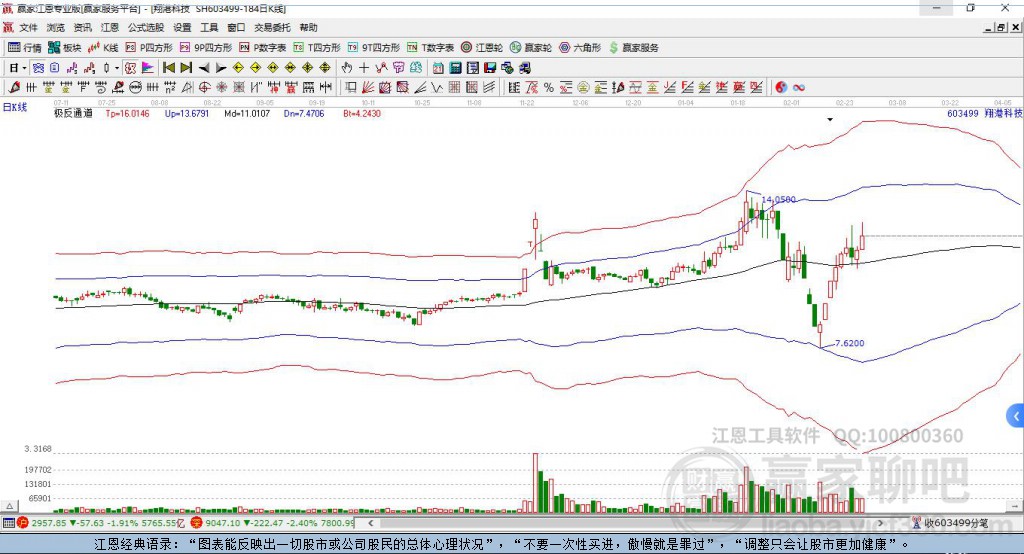Open the 文件 menu

pyautogui.click(x=28, y=27)
